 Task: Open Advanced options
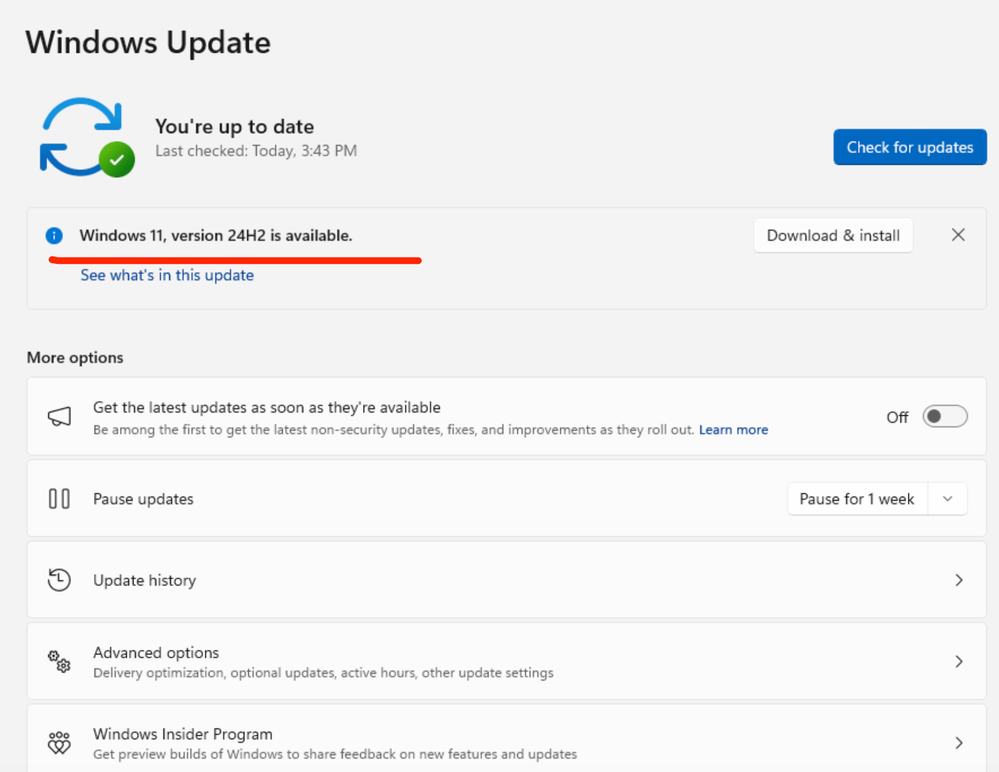(507, 662)
